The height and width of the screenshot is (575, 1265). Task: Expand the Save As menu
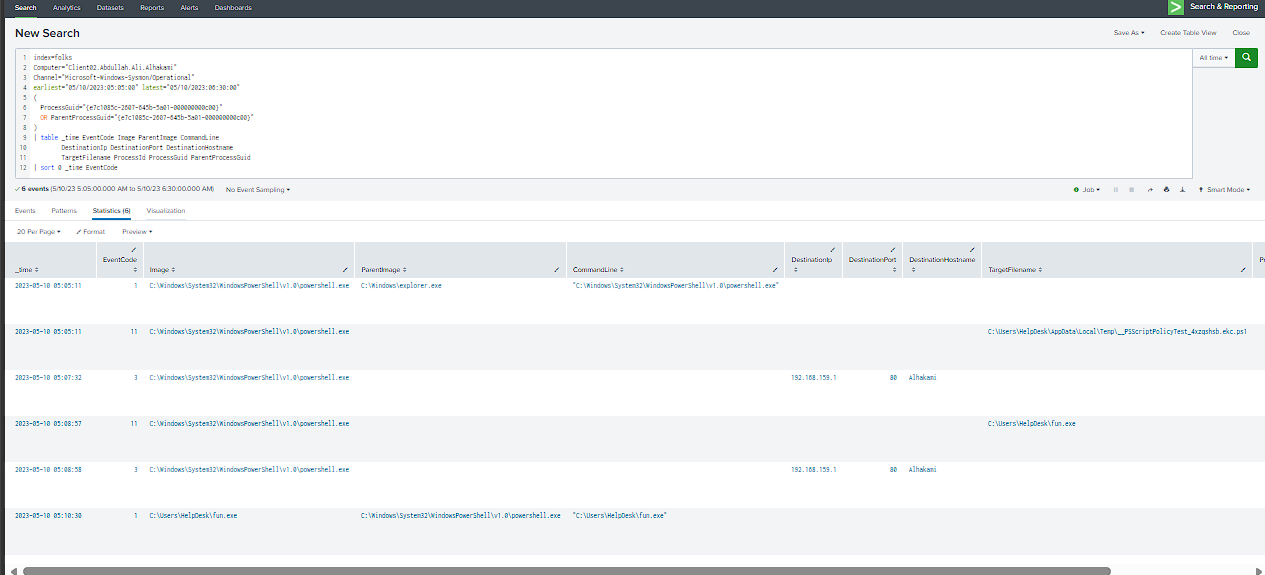click(x=1129, y=33)
